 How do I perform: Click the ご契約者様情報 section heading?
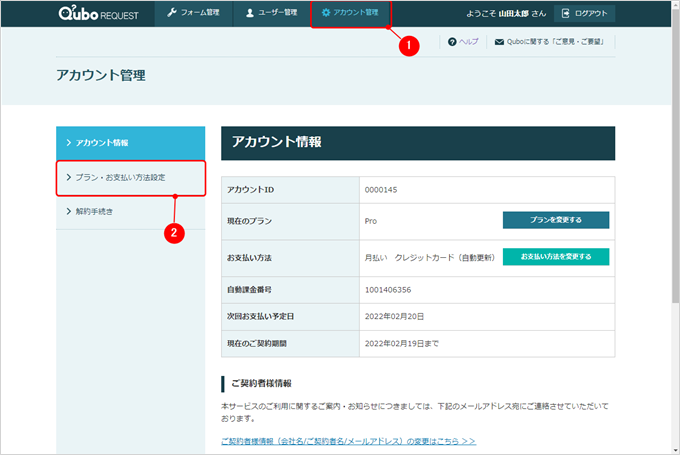pyautogui.click(x=261, y=383)
